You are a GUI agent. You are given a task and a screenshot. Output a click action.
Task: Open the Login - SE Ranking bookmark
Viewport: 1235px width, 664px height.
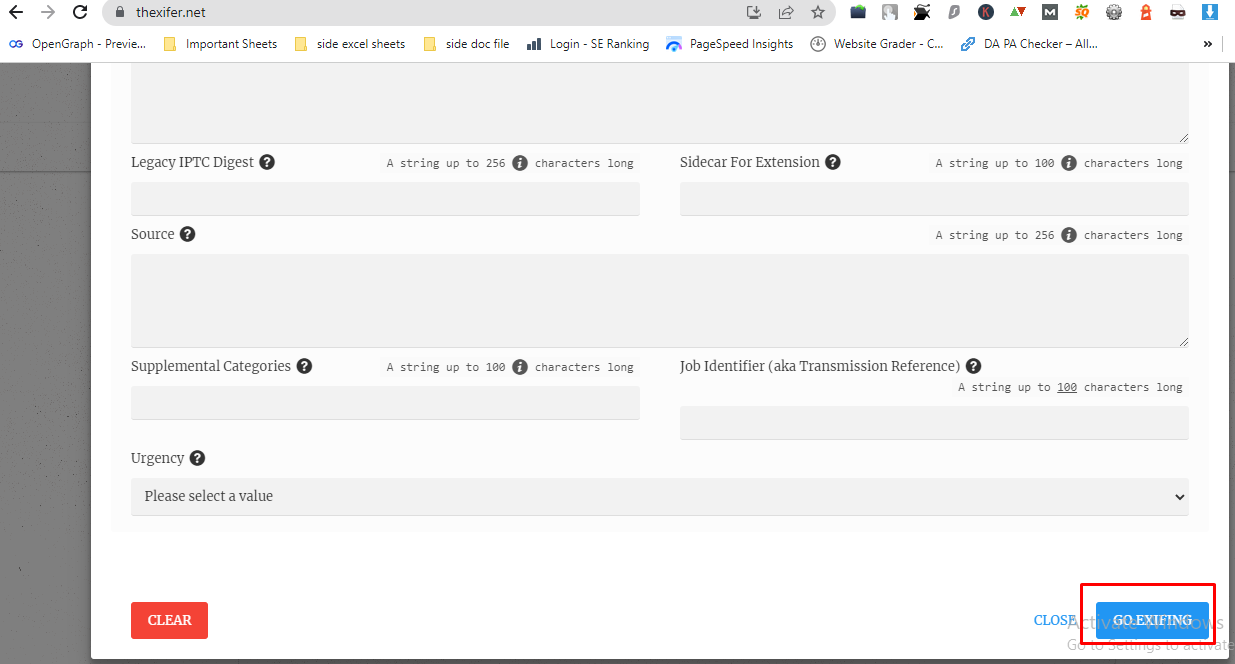pos(588,44)
